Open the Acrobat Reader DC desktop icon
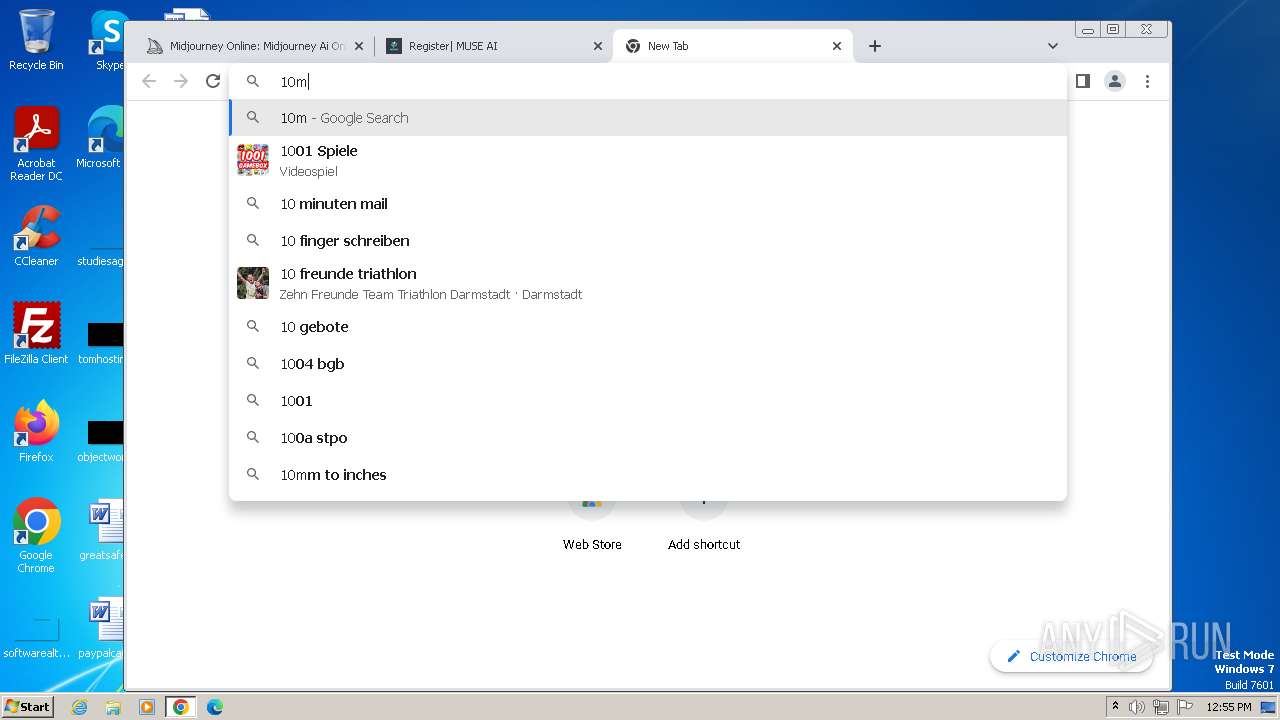Image resolution: width=1280 pixels, height=720 pixels. click(x=36, y=144)
